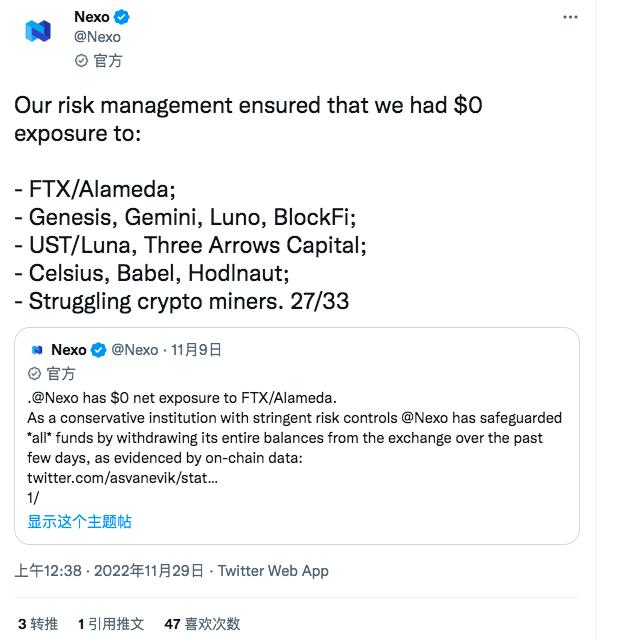This screenshot has height=640, width=624.
Task: Click 显示这个主题帖 to show the thread
Action: (x=79, y=521)
